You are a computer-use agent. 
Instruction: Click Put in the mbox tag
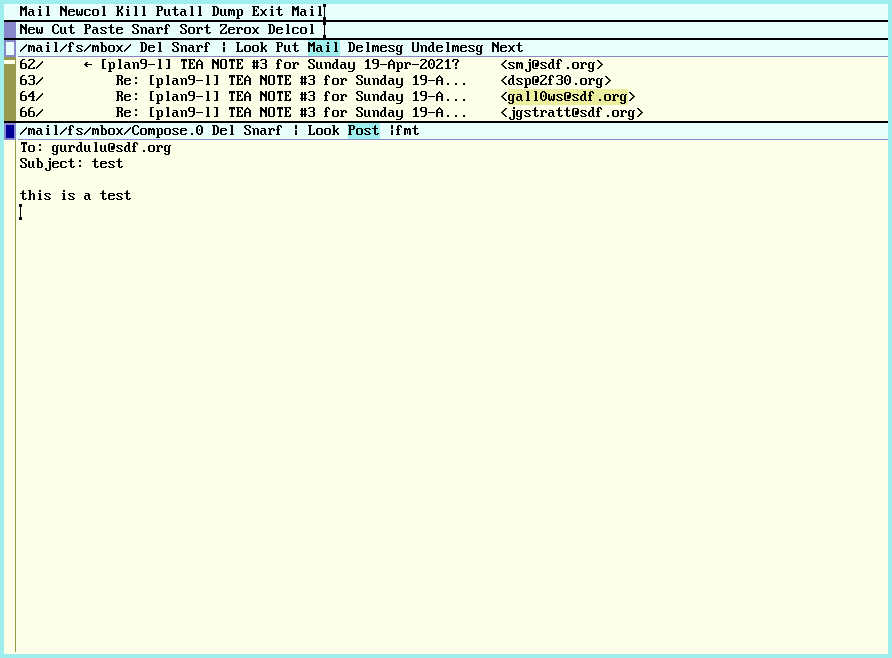tap(287, 48)
